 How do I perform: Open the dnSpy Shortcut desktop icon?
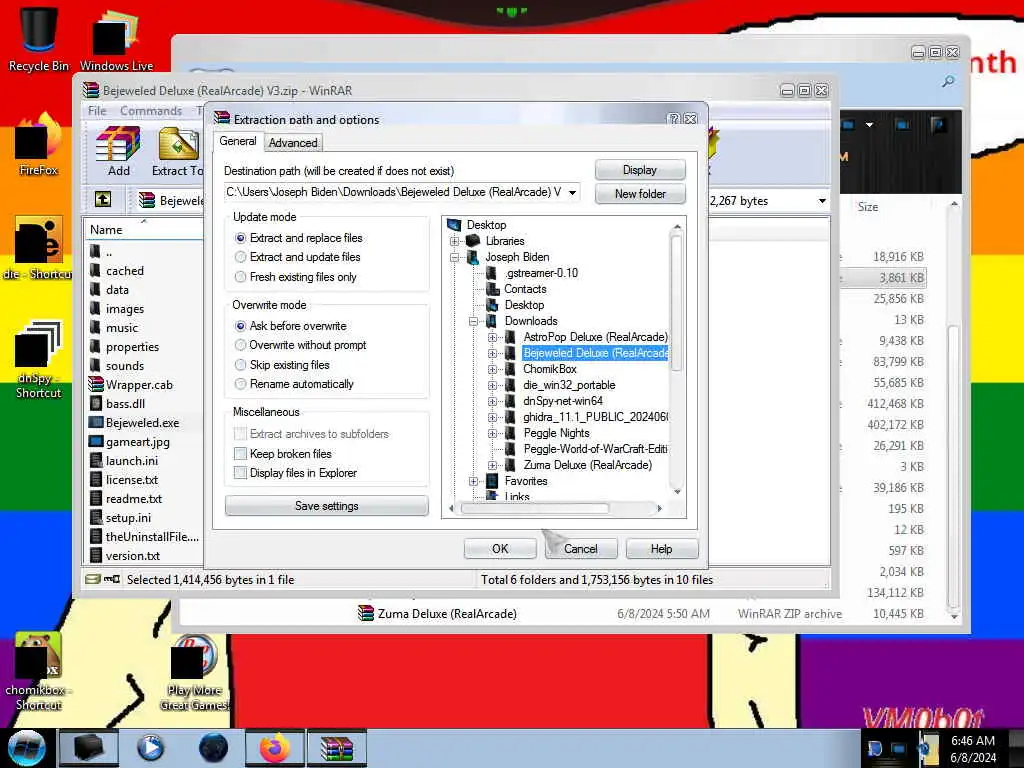pos(39,359)
